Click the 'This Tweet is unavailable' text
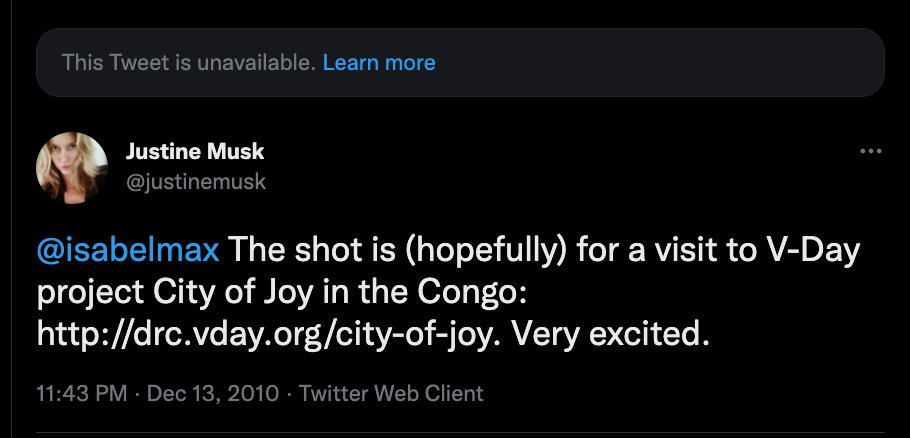This screenshot has width=910, height=438. click(189, 63)
